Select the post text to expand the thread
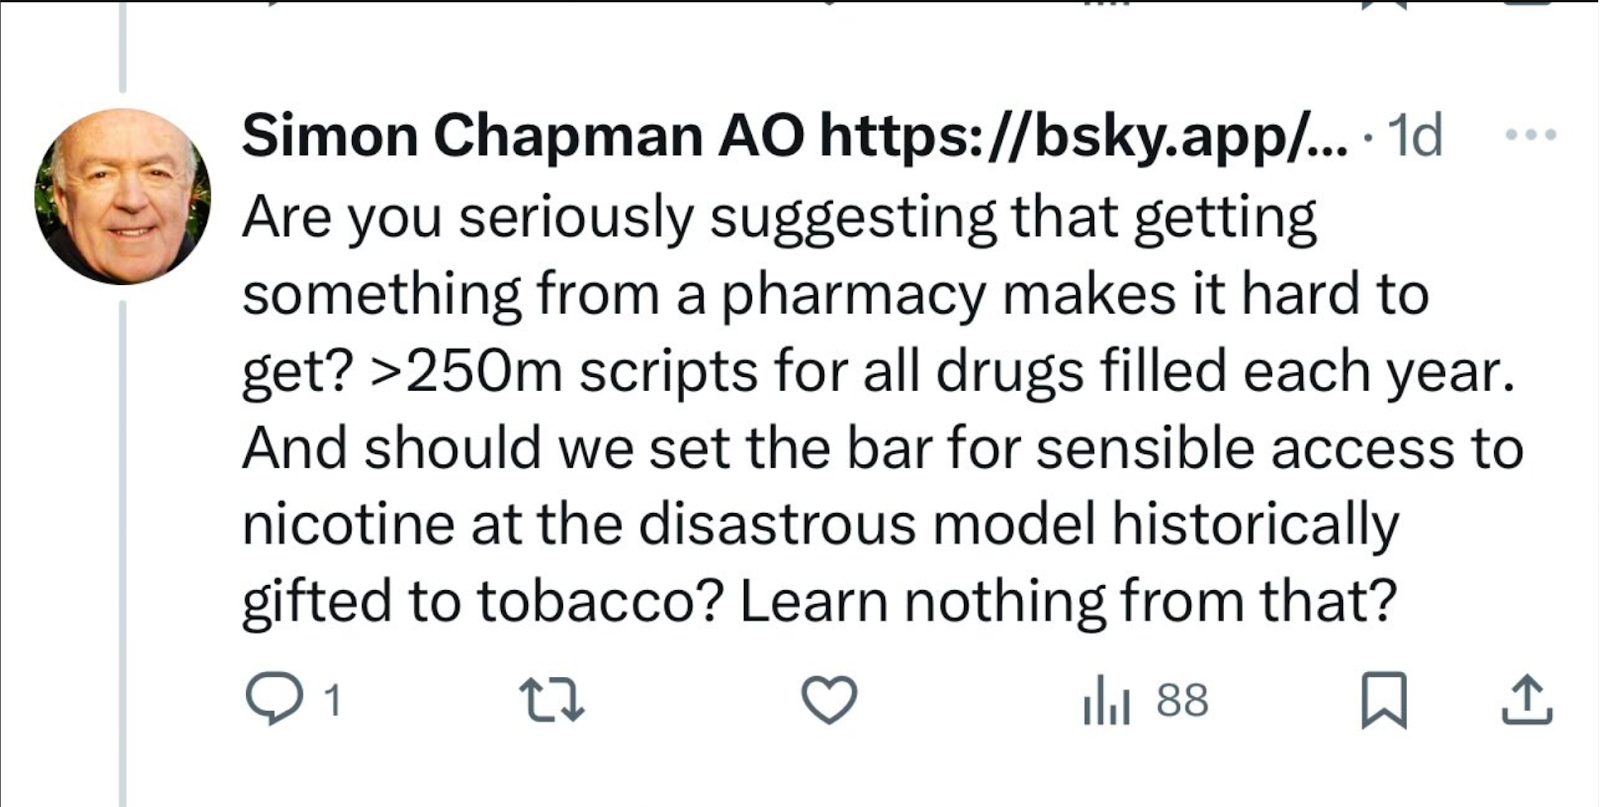This screenshot has height=807, width=1600. point(880,405)
